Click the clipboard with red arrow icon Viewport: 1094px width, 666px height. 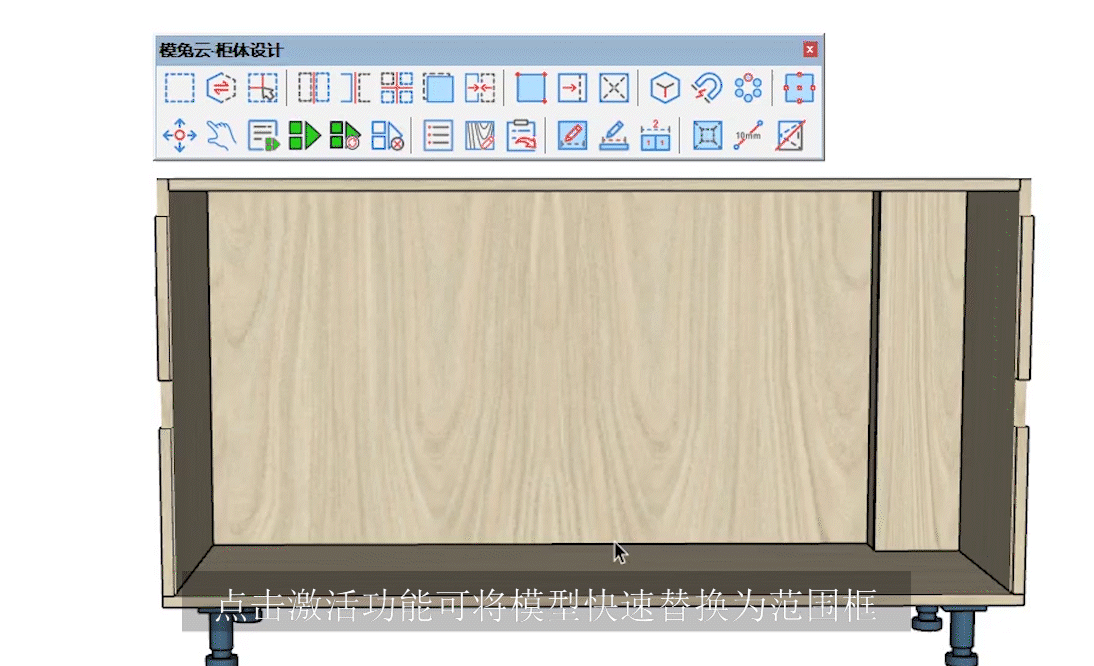(x=521, y=135)
